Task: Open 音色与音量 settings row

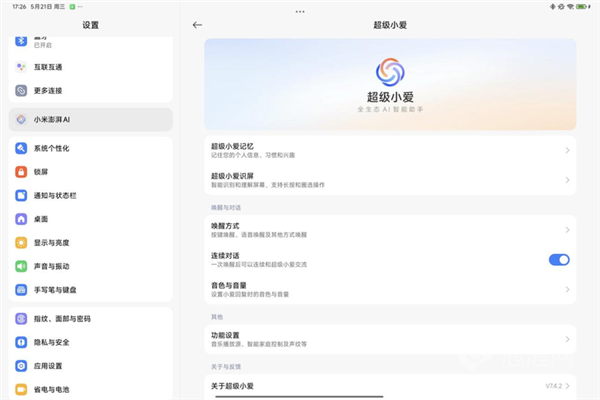Action: pos(390,289)
